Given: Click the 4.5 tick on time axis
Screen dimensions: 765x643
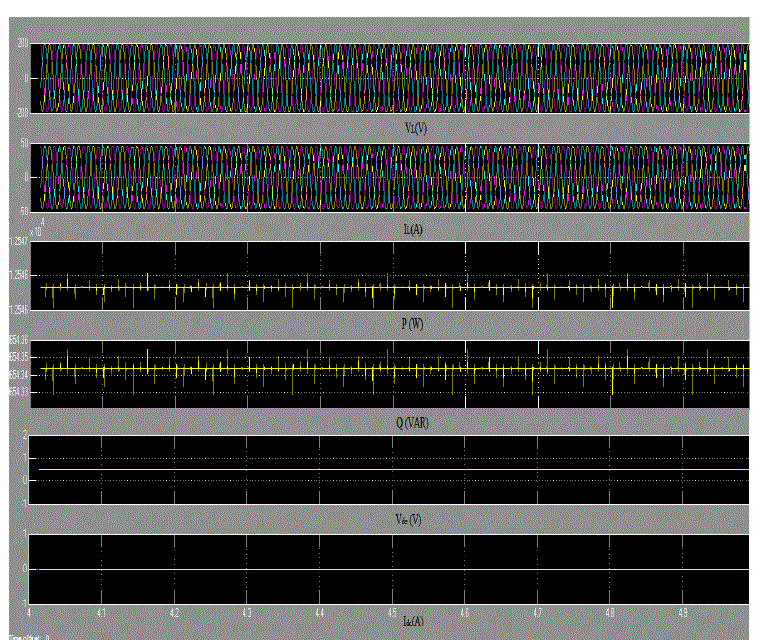Looking at the screenshot, I should 392,609.
